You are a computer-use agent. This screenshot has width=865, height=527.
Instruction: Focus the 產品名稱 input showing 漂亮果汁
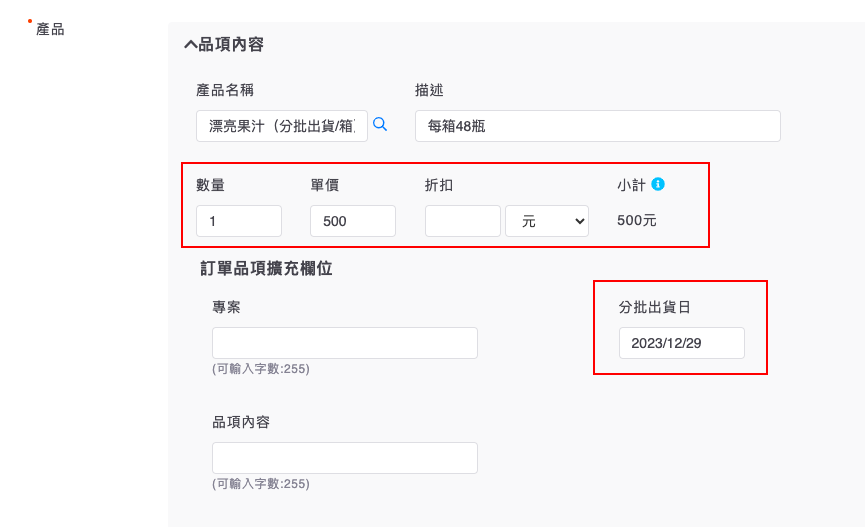[x=281, y=126]
